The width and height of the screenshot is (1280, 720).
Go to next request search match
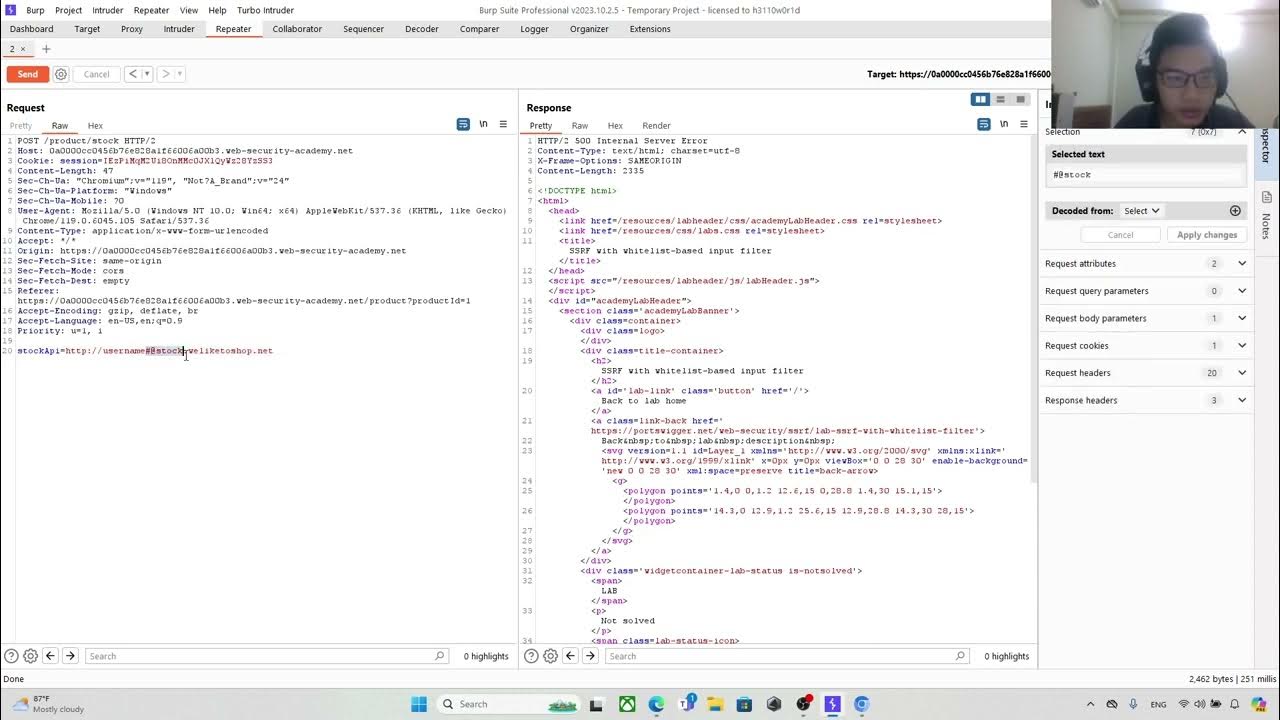[70, 656]
